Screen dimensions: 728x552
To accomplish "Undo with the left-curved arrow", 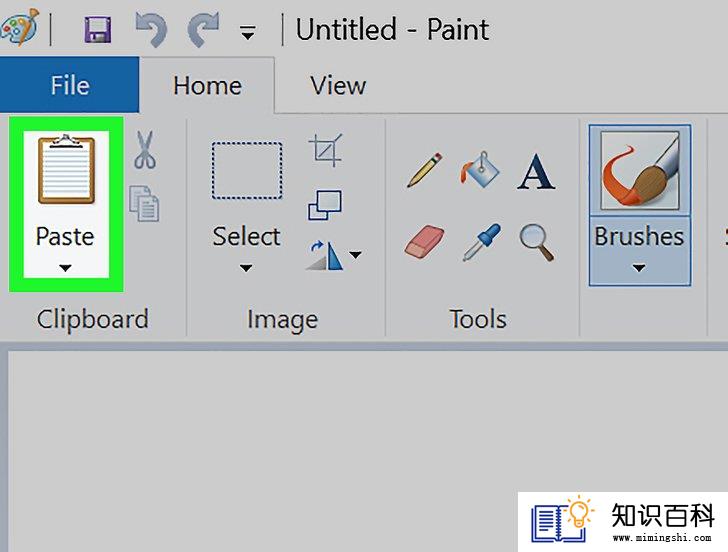I will point(151,30).
